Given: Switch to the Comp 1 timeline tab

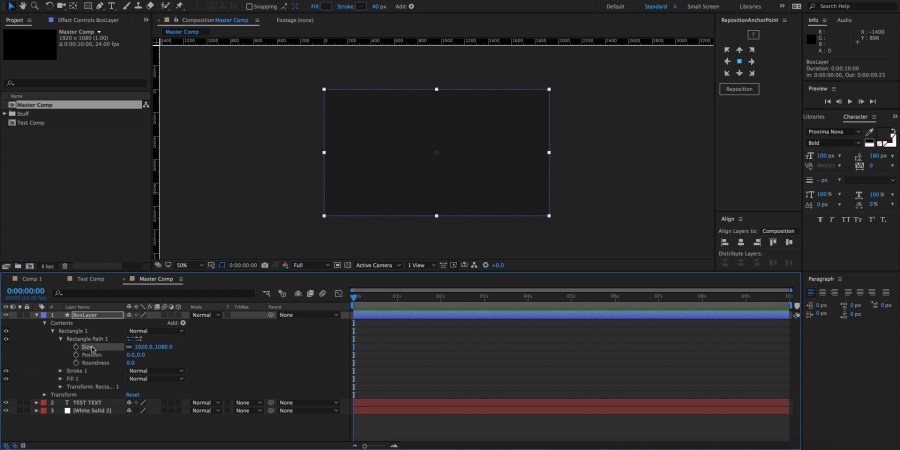Looking at the screenshot, I should (x=32, y=279).
